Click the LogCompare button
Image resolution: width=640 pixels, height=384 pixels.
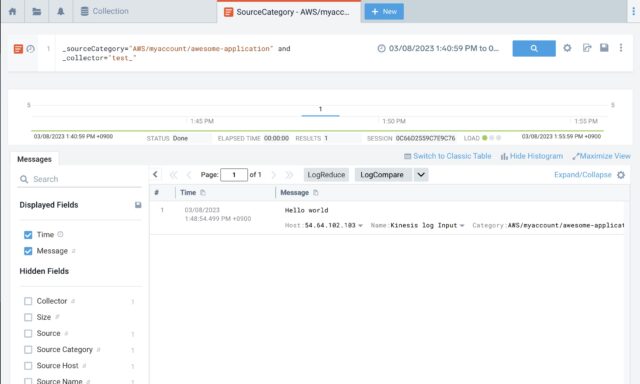[x=384, y=175]
